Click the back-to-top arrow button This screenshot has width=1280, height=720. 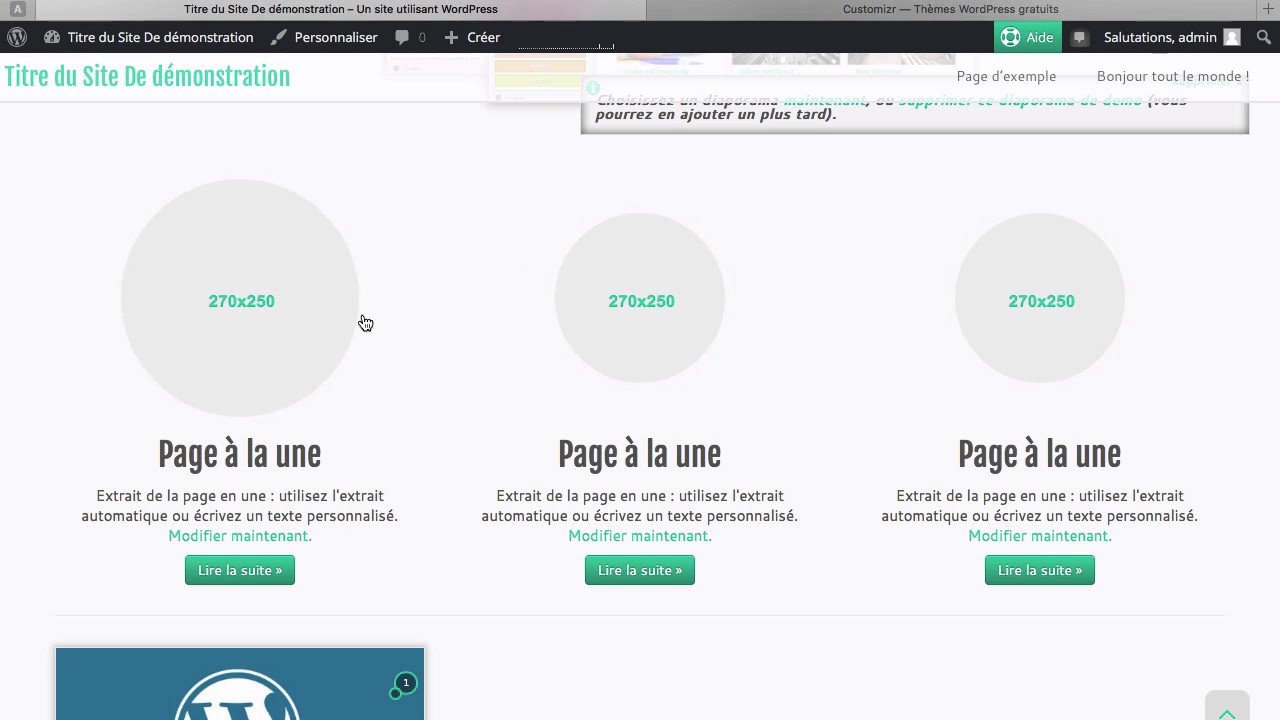[1227, 706]
